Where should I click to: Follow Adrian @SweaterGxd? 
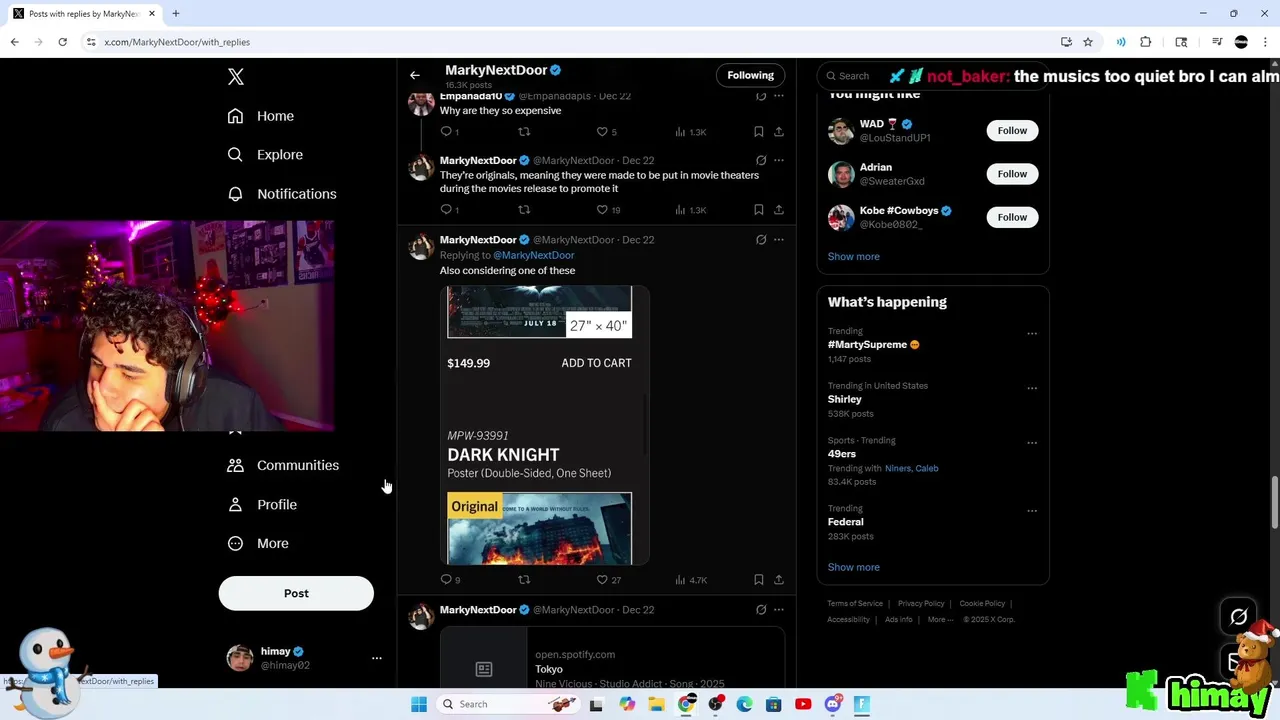[x=1012, y=174]
